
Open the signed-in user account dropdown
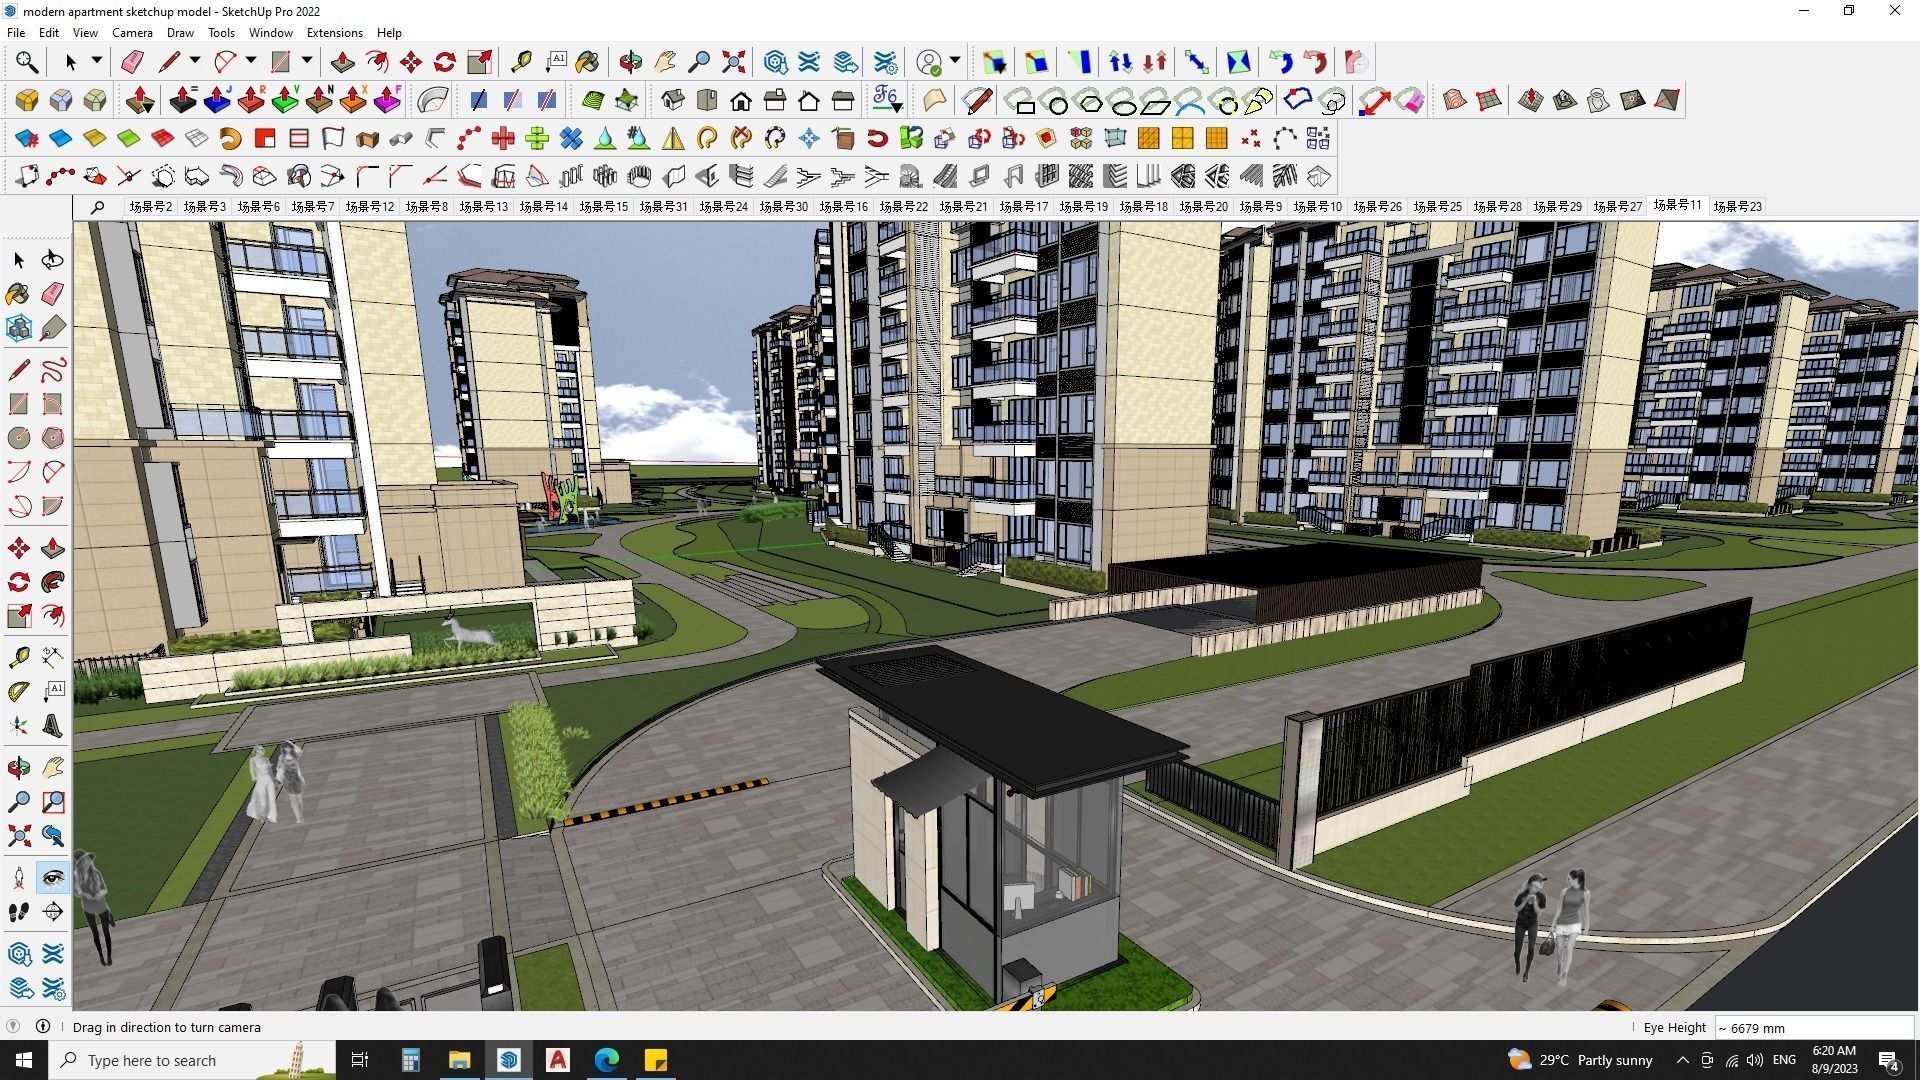pos(955,61)
